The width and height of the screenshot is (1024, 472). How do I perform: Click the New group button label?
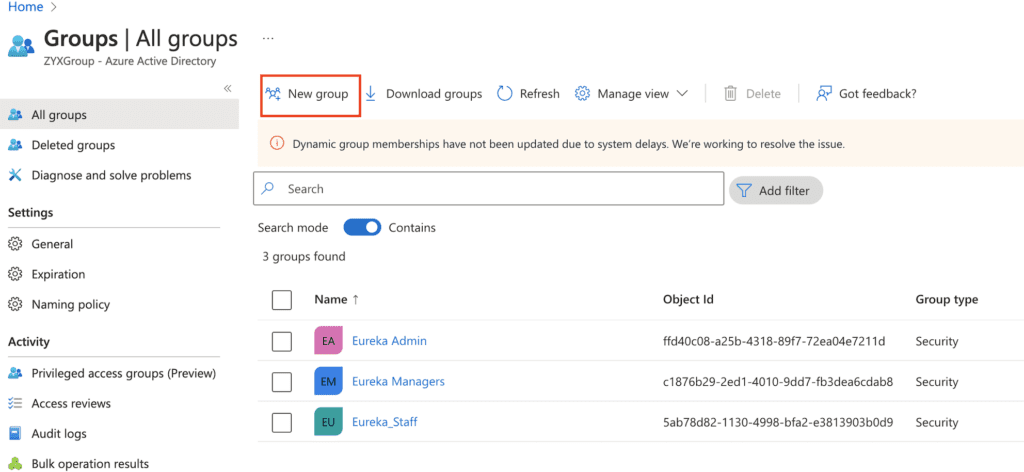coord(318,94)
